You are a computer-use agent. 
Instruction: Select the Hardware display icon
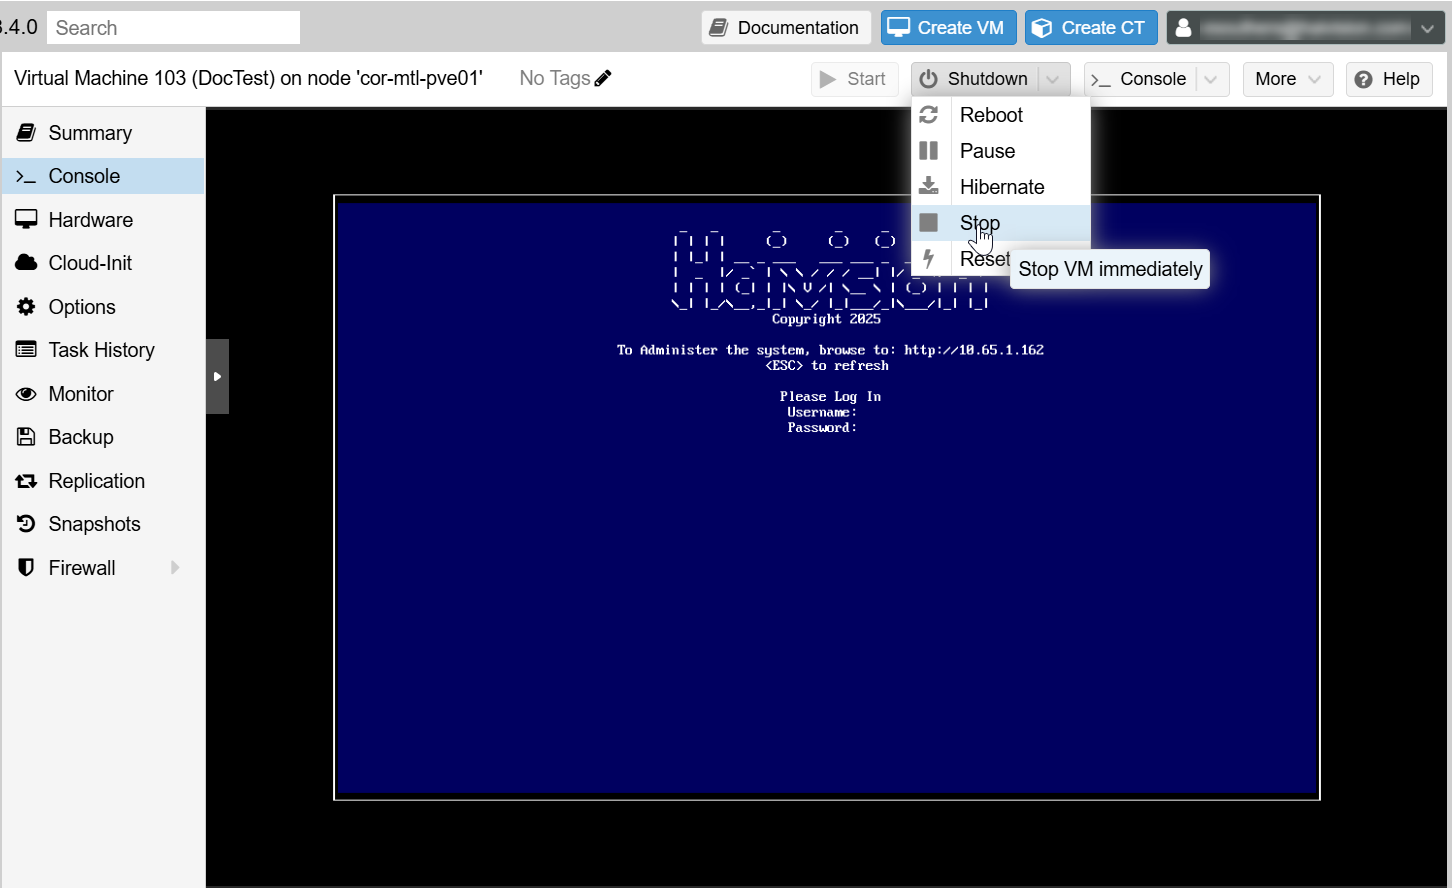[x=27, y=219]
